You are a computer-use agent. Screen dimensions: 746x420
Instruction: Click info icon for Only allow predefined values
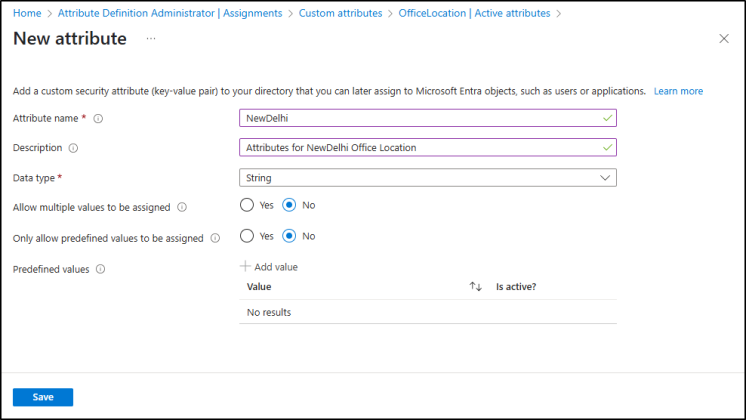pyautogui.click(x=215, y=238)
